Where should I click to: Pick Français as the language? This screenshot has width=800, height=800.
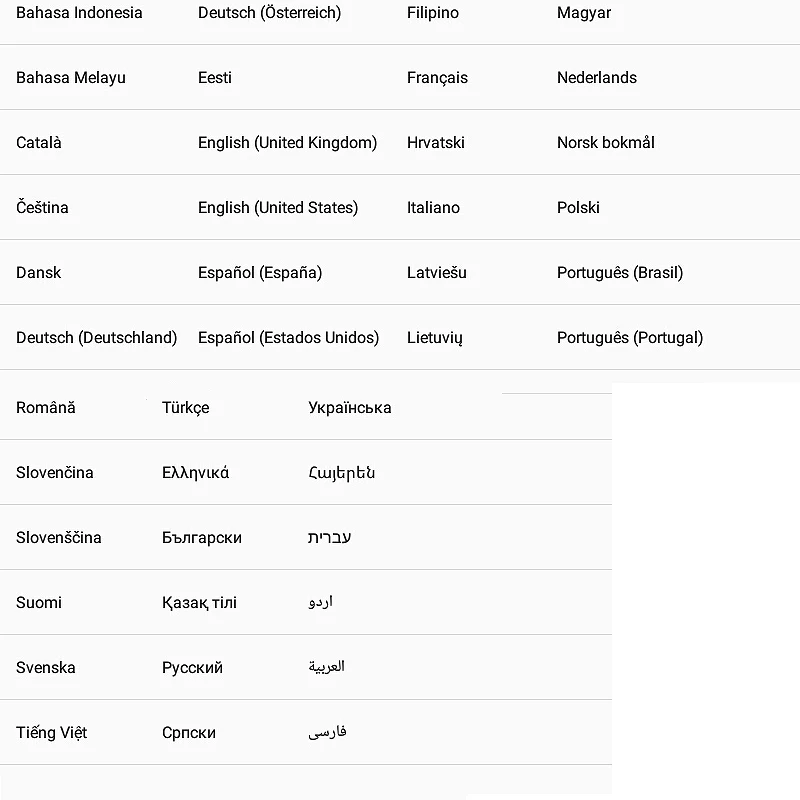(437, 78)
